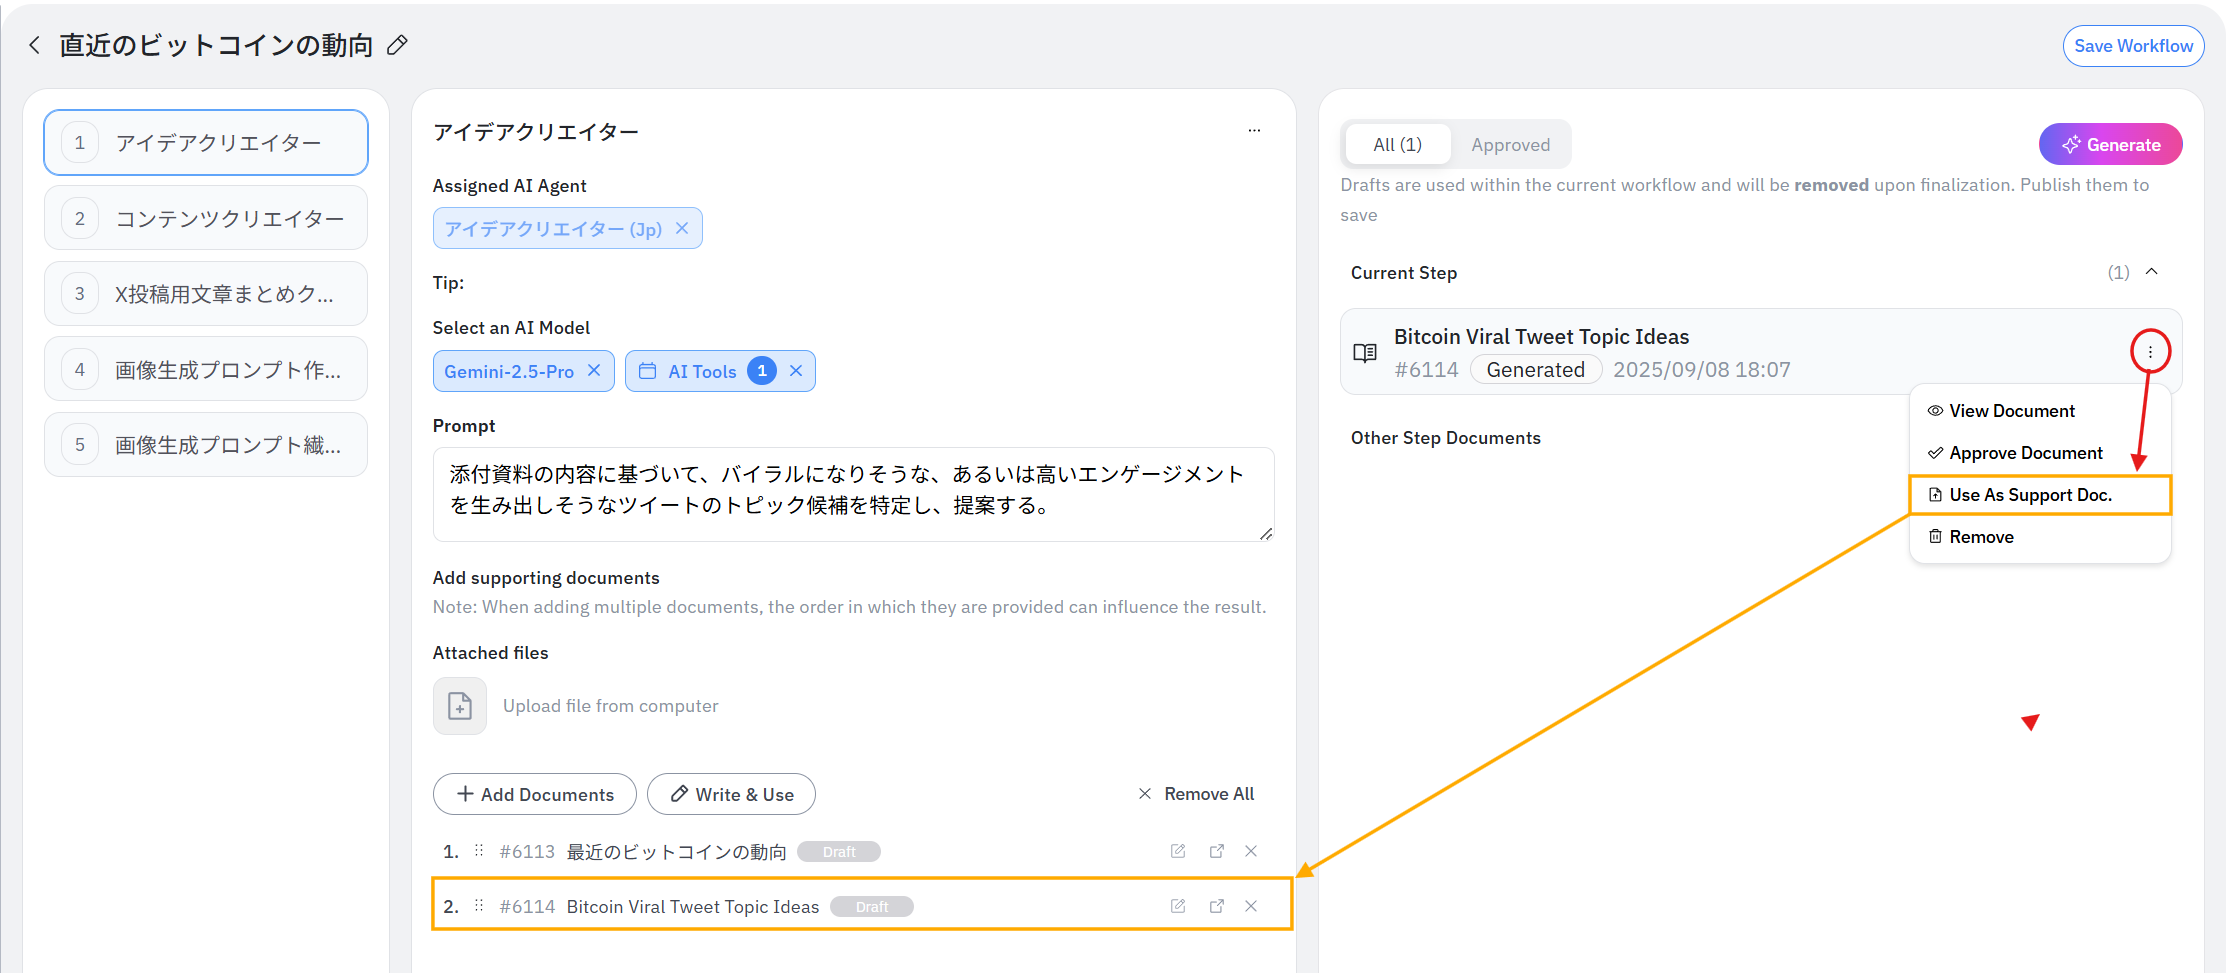Click the upload file icon under Attached files
Viewport: 2226px width, 973px height.
coord(460,706)
